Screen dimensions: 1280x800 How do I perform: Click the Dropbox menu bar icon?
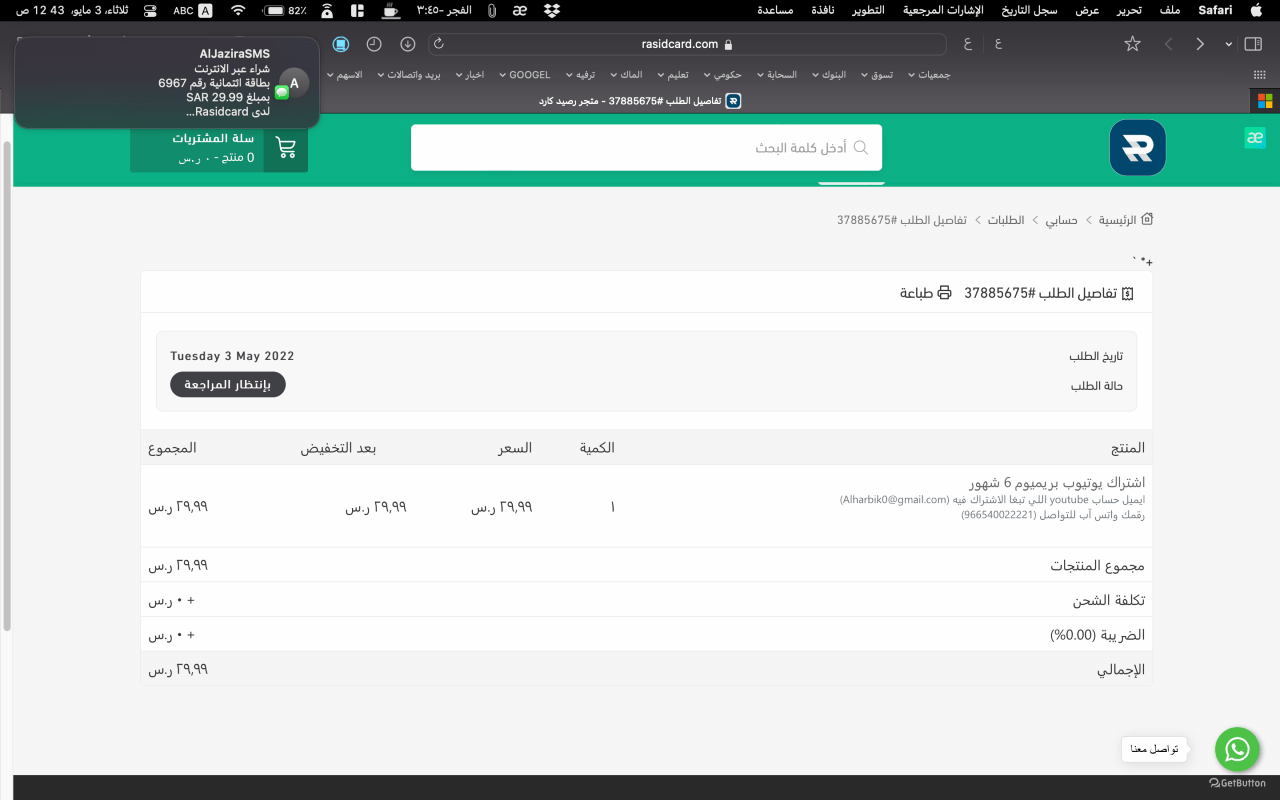[x=552, y=10]
